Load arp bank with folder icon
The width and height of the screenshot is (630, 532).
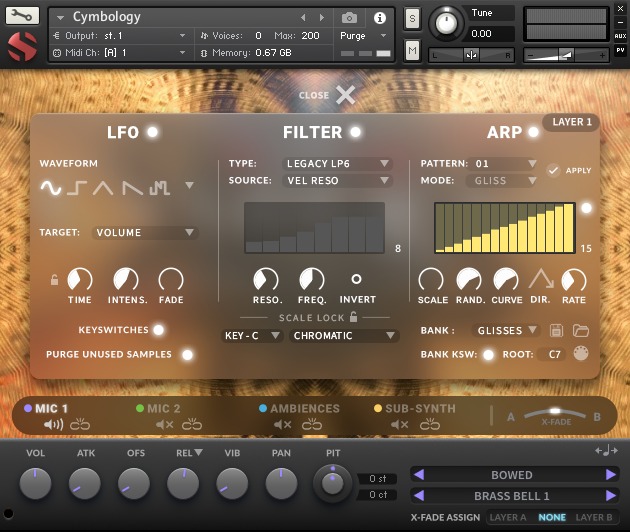tap(581, 330)
